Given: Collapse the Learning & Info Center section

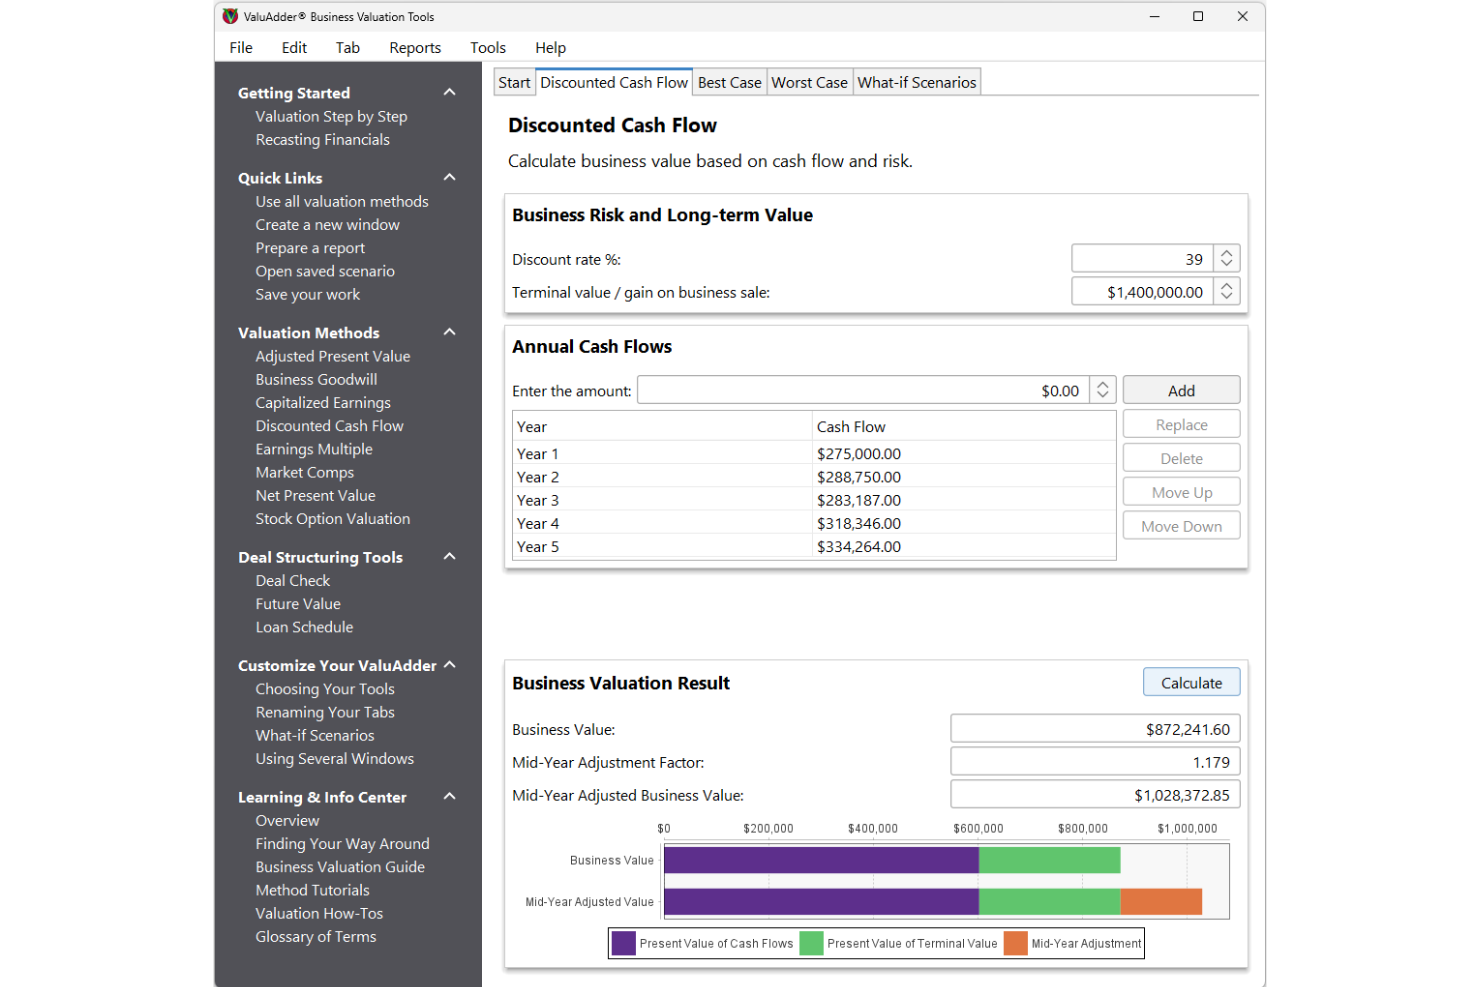Looking at the screenshot, I should (x=449, y=796).
